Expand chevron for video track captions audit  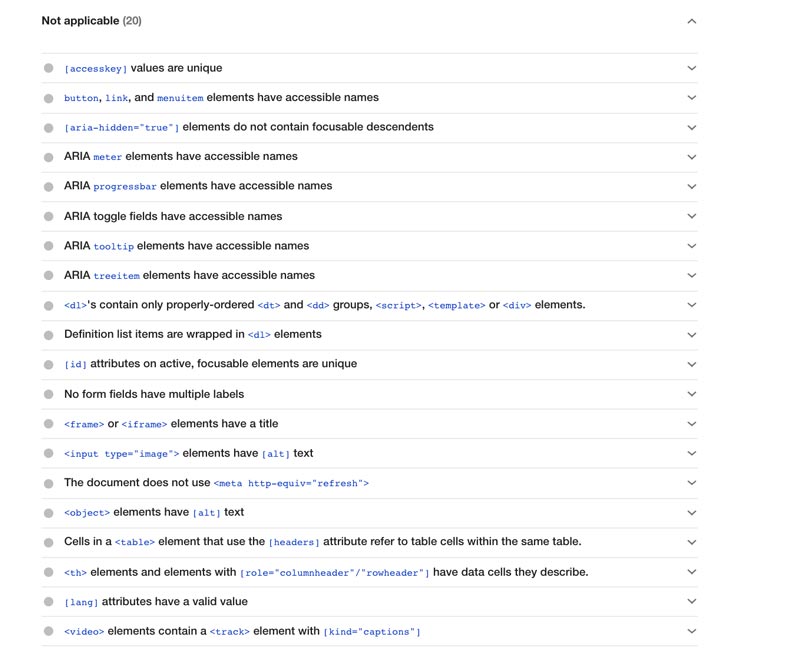tap(691, 631)
